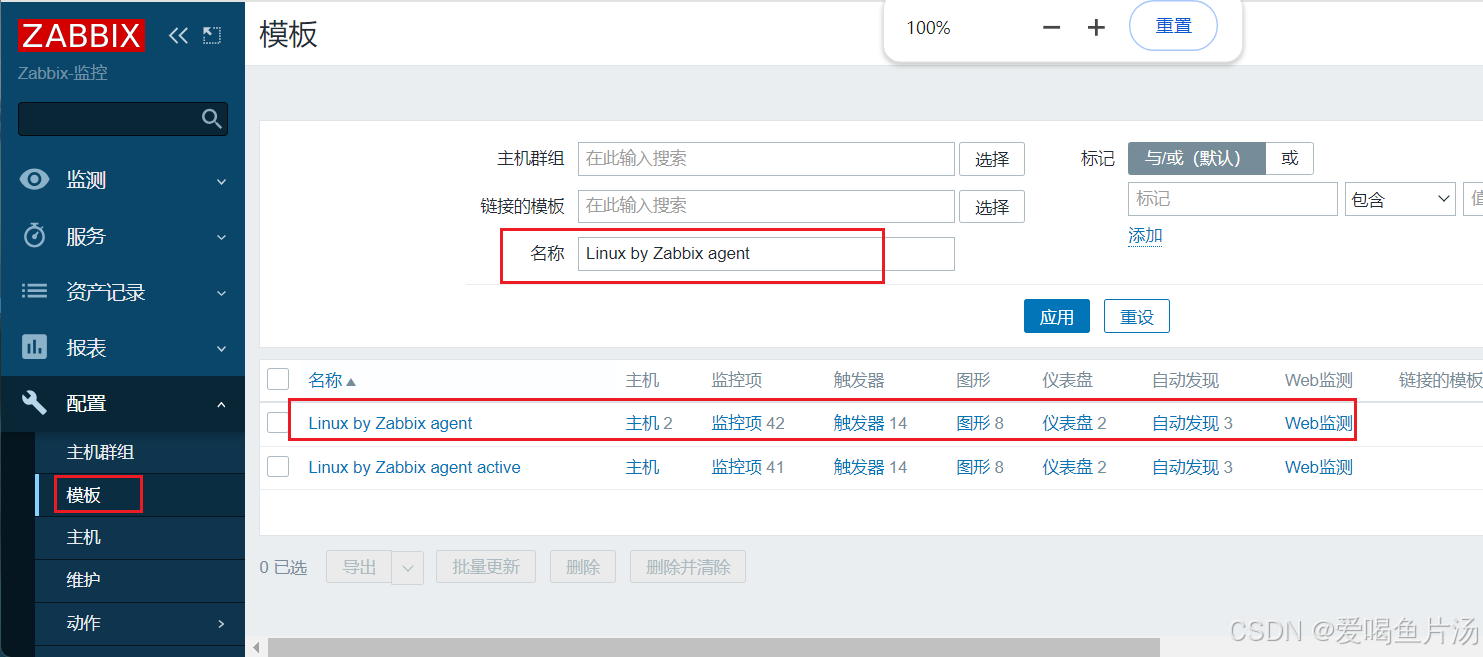Viewport: 1483px width, 657px height.
Task: Open 主机 in the sidebar menu
Action: point(84,537)
